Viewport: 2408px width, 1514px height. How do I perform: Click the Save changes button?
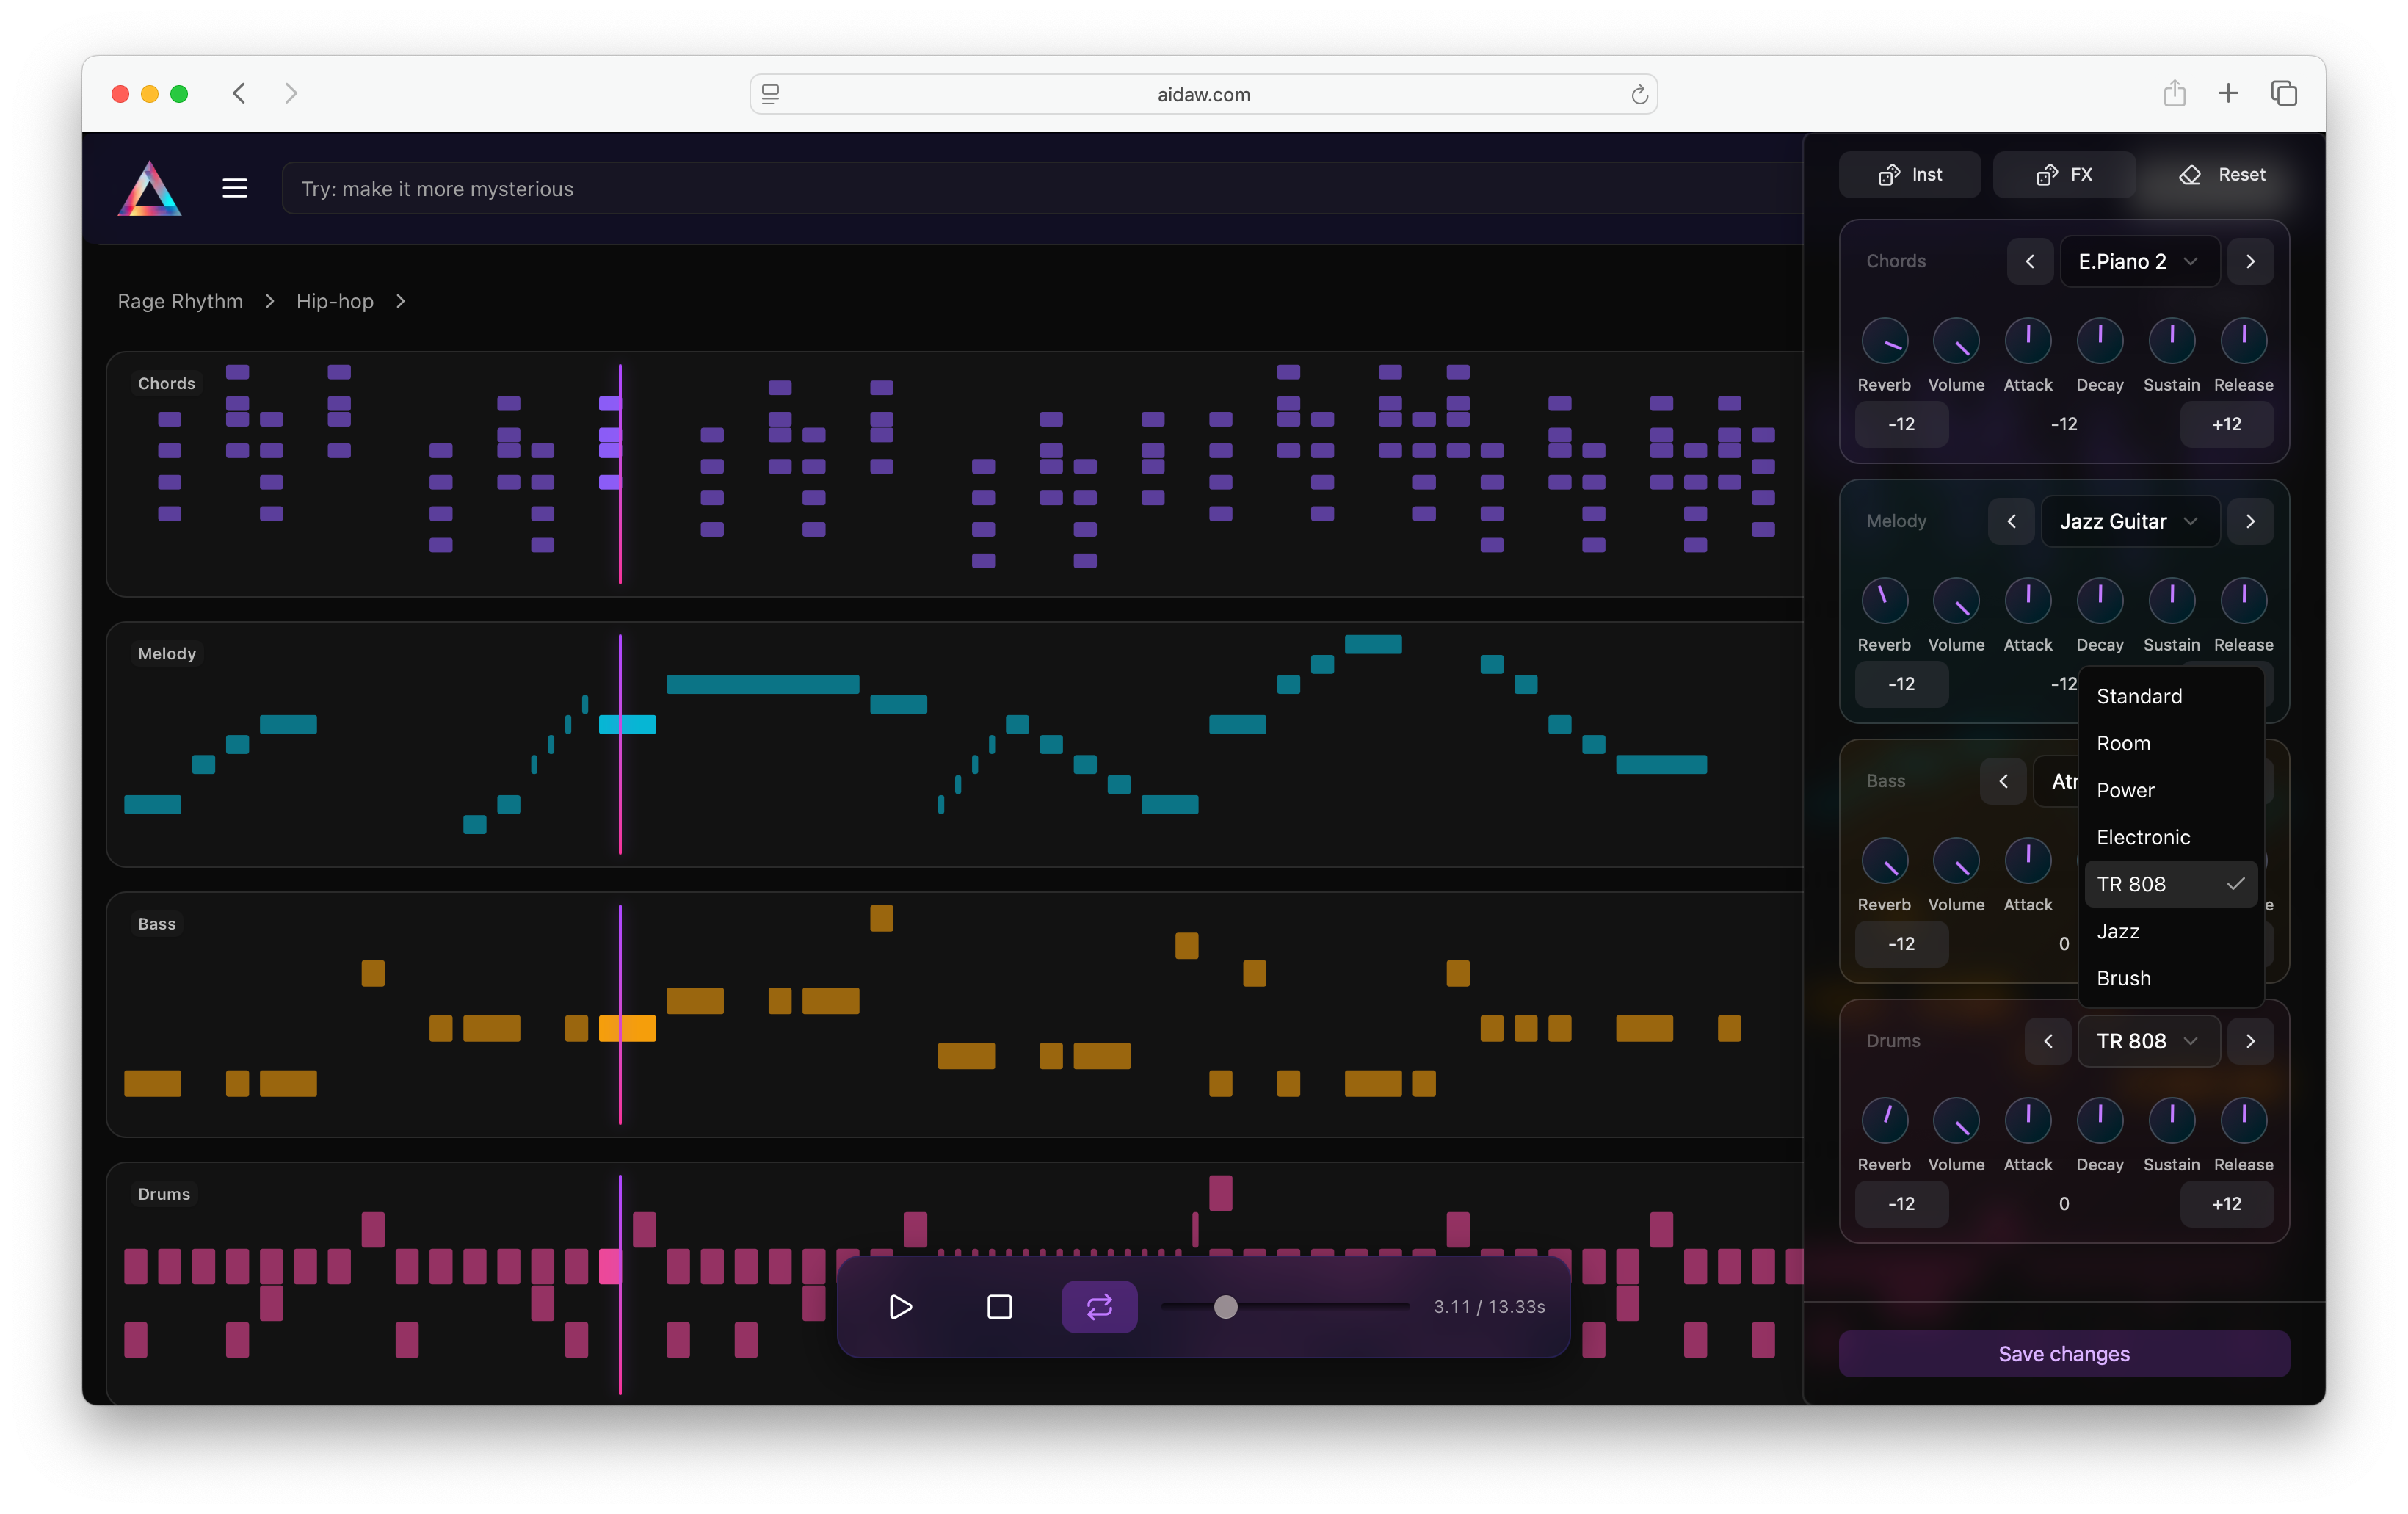pyautogui.click(x=2063, y=1354)
